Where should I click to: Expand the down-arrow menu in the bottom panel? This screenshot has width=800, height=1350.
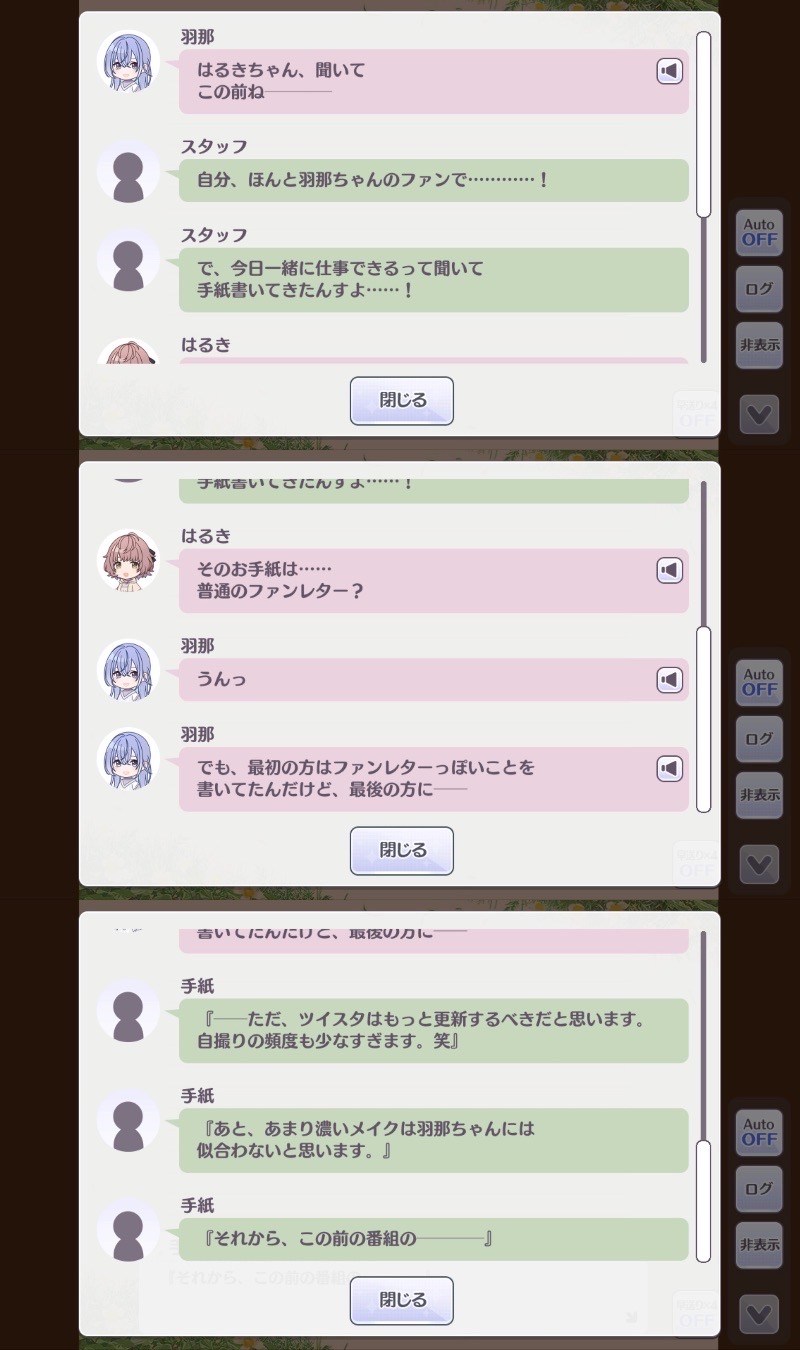[759, 1314]
